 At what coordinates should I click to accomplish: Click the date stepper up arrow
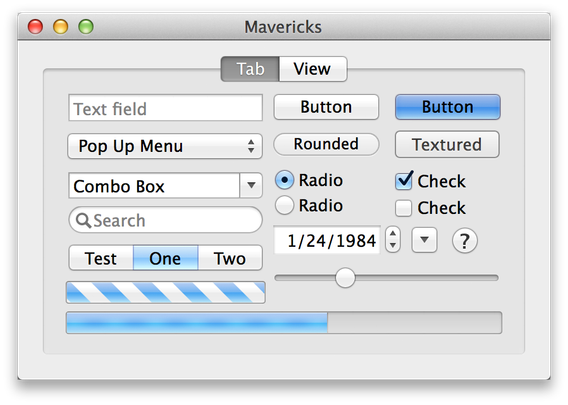(393, 233)
